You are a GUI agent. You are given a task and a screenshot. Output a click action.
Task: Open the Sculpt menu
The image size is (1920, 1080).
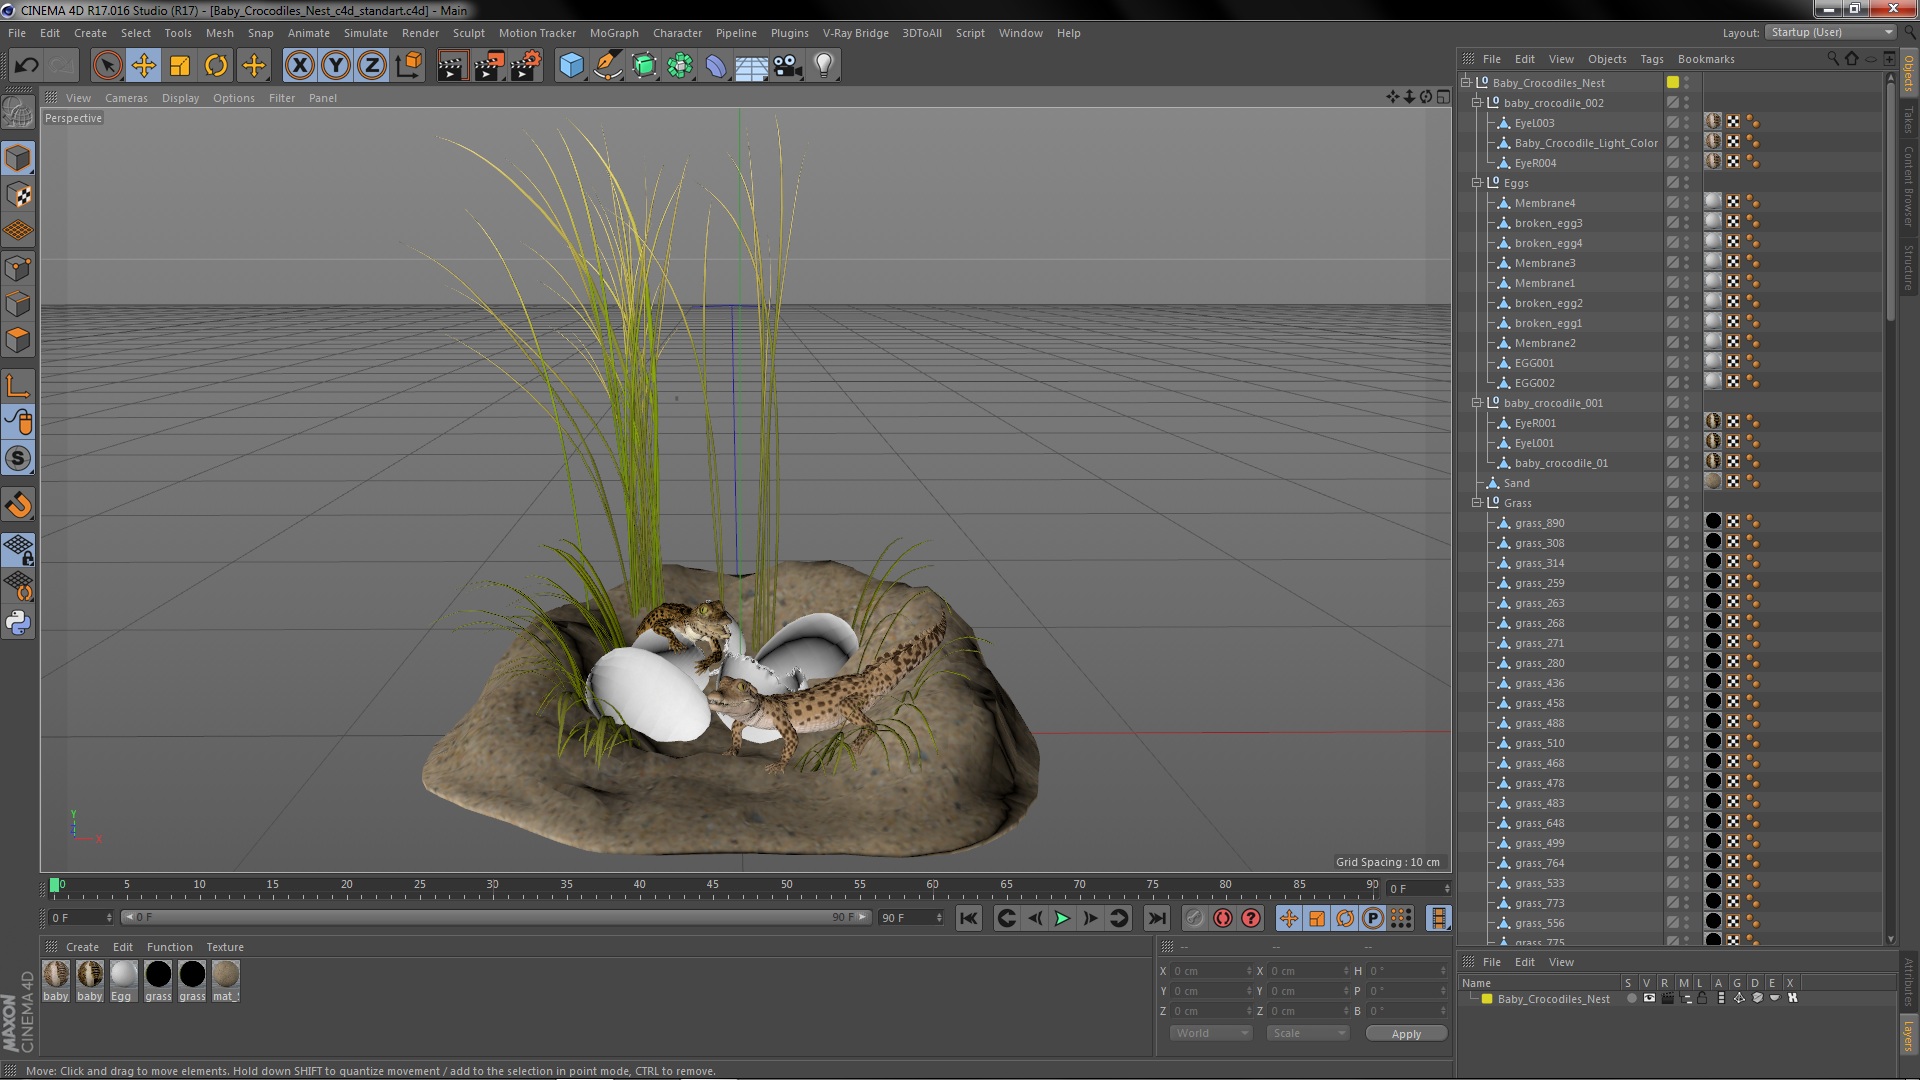coord(468,33)
